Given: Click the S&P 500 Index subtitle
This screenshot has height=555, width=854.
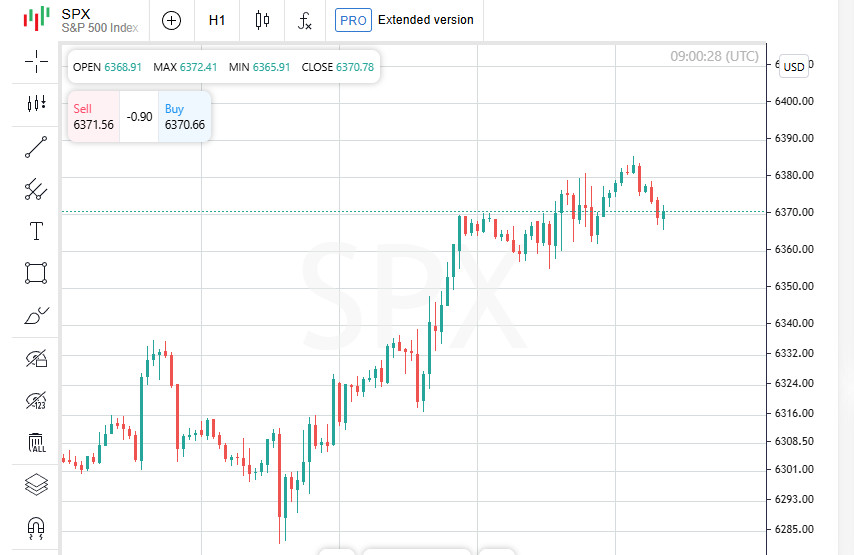Looking at the screenshot, I should [x=100, y=28].
